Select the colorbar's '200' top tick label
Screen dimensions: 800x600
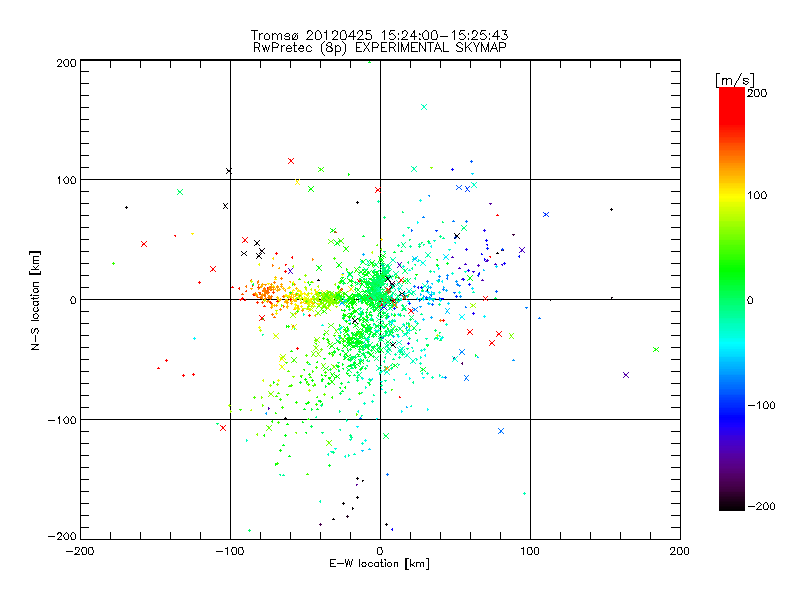click(757, 93)
